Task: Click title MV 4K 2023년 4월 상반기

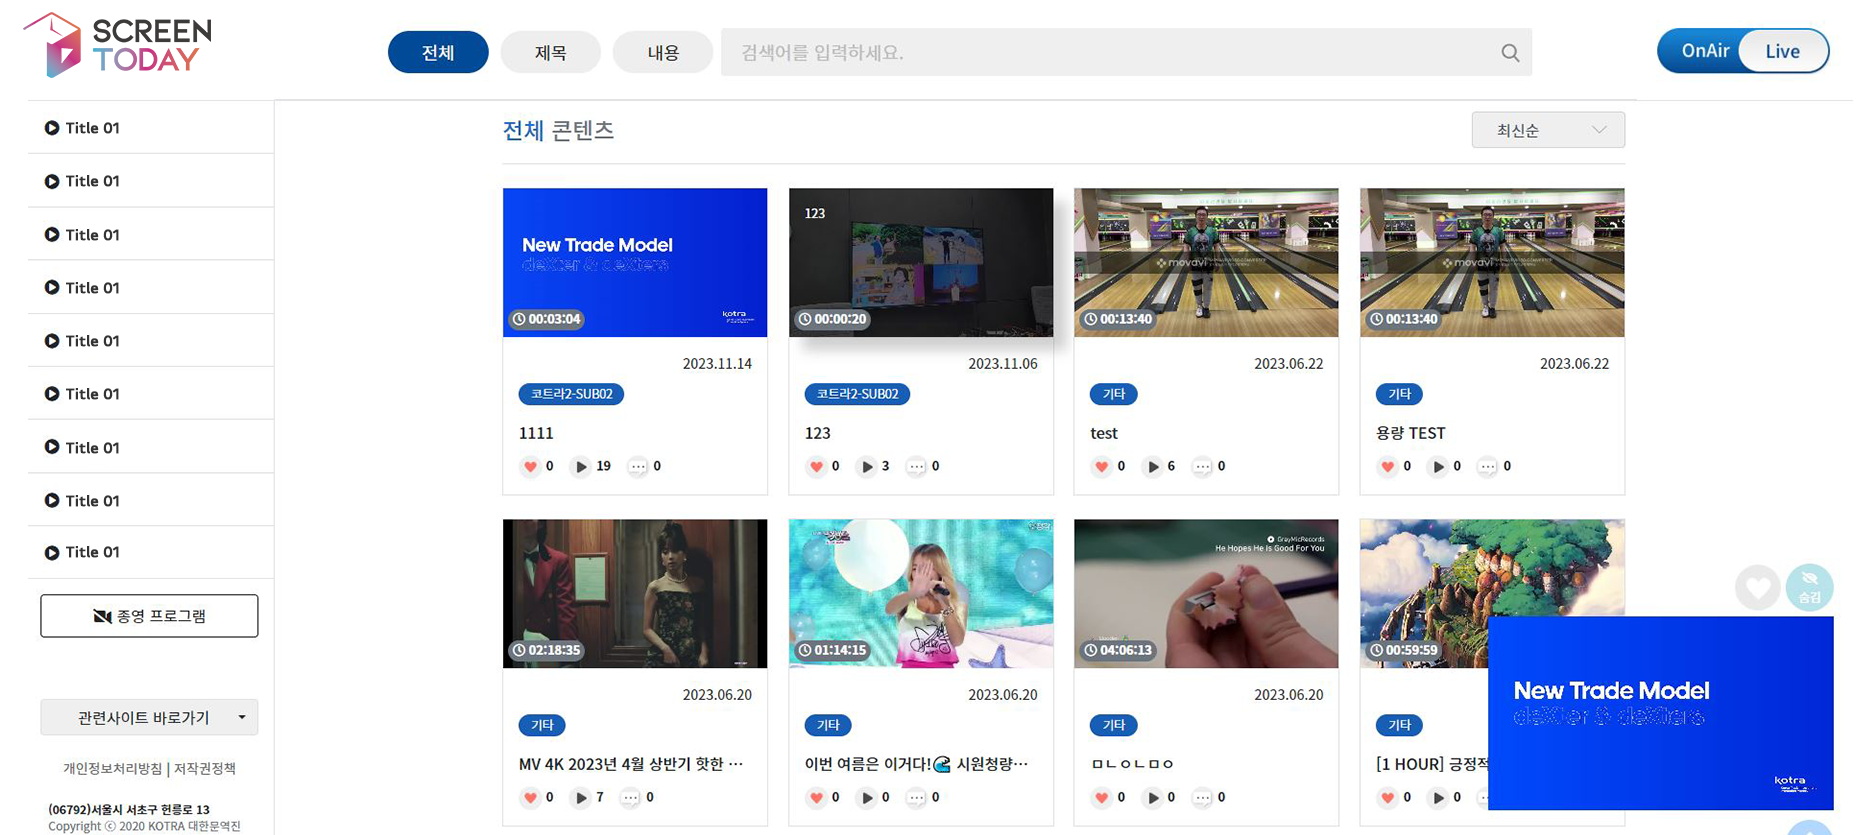Action: point(631,764)
